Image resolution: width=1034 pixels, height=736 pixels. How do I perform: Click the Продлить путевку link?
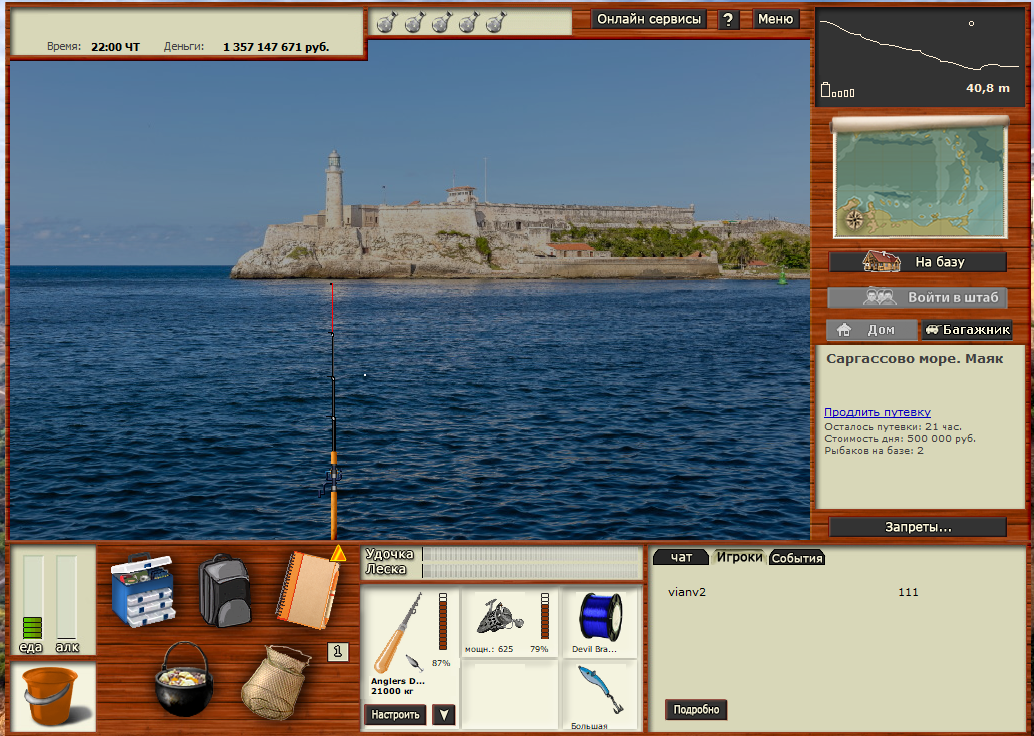tap(877, 412)
